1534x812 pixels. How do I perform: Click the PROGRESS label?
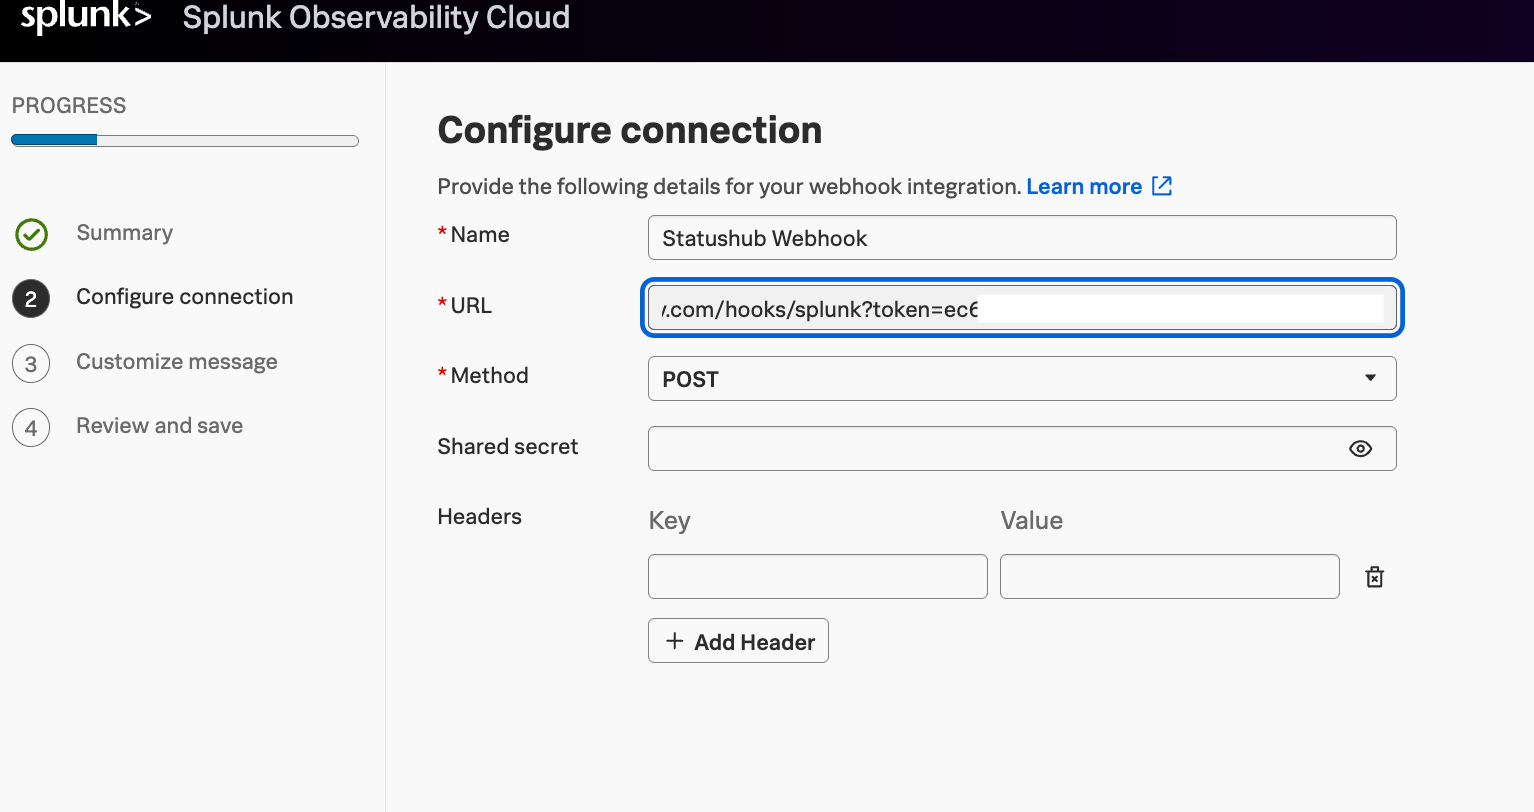69,106
